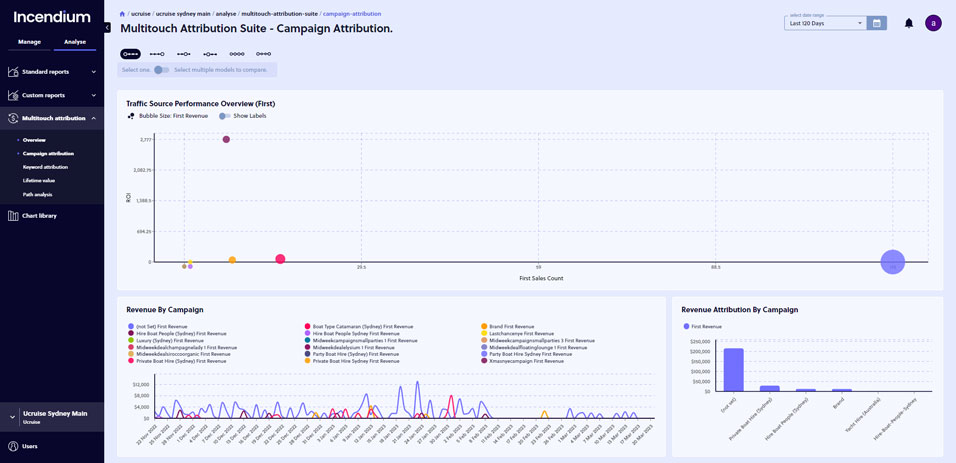The image size is (956, 463).
Task: Collapse the sidebar with the arrow icon
Action: pos(108,28)
